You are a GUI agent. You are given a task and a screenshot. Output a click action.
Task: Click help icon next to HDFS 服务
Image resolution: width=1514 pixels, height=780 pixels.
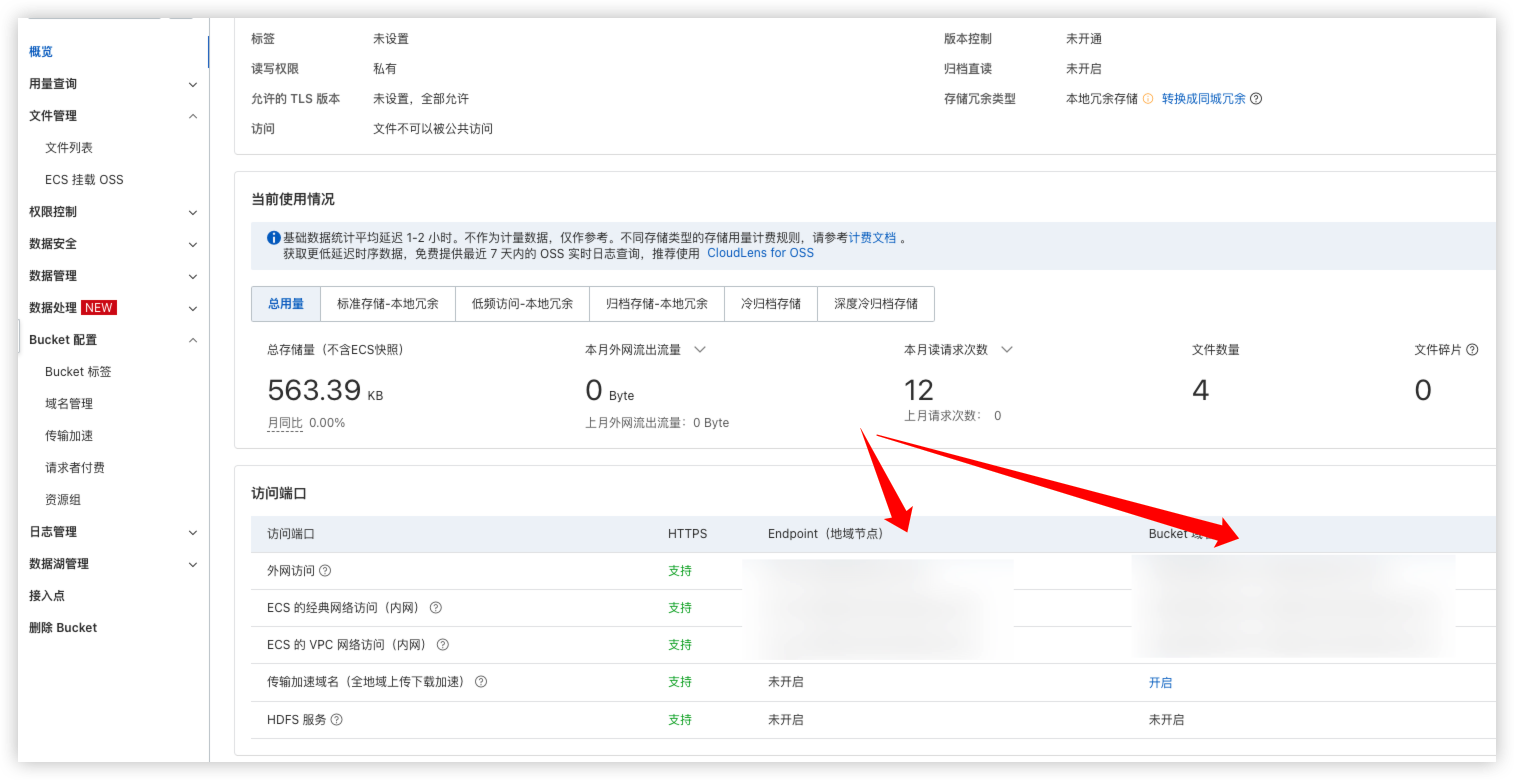pos(336,720)
